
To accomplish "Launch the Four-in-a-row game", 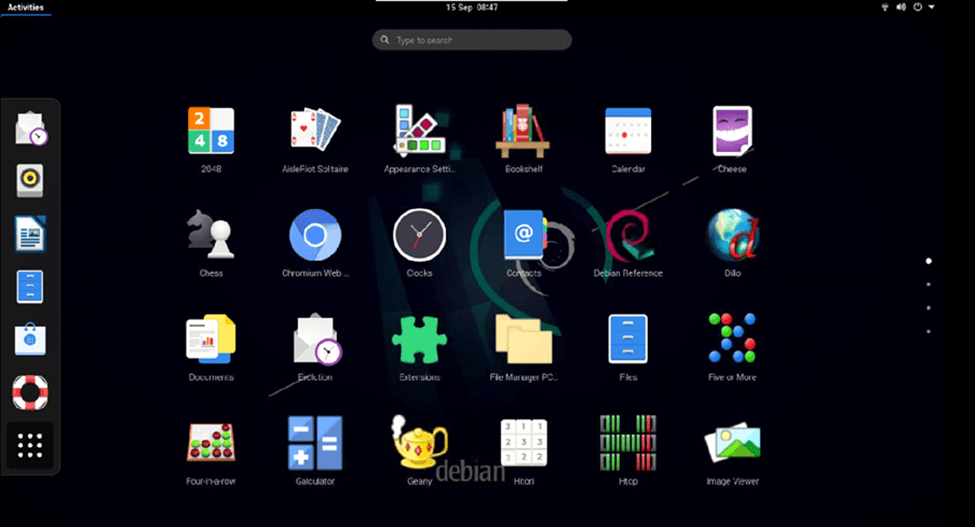I will [211, 442].
